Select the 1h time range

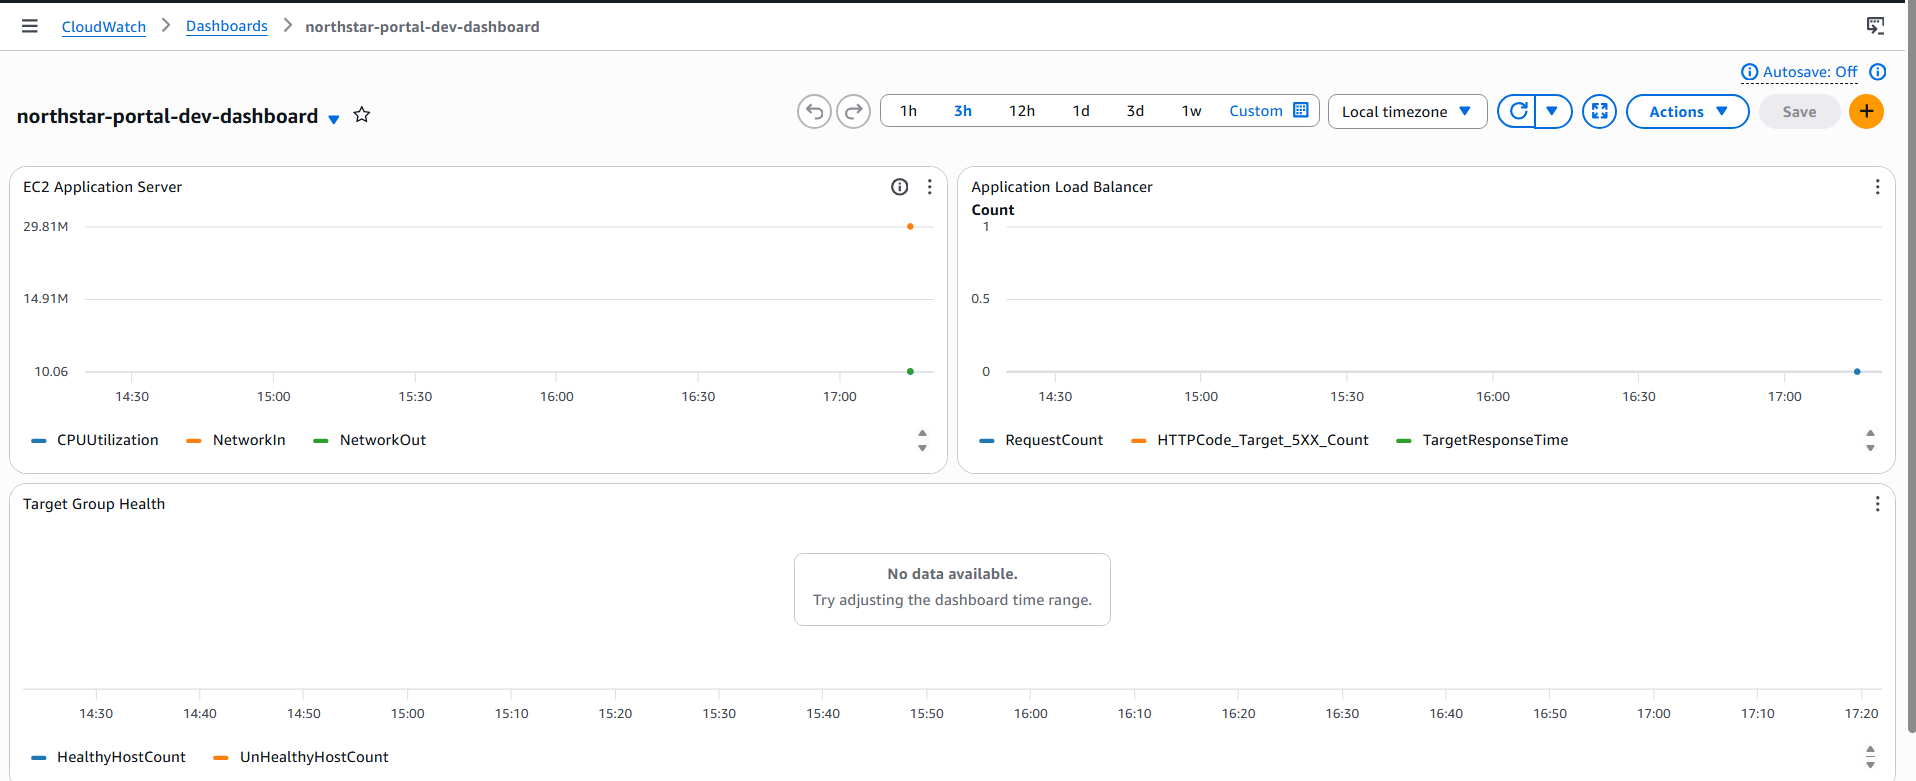coord(908,111)
